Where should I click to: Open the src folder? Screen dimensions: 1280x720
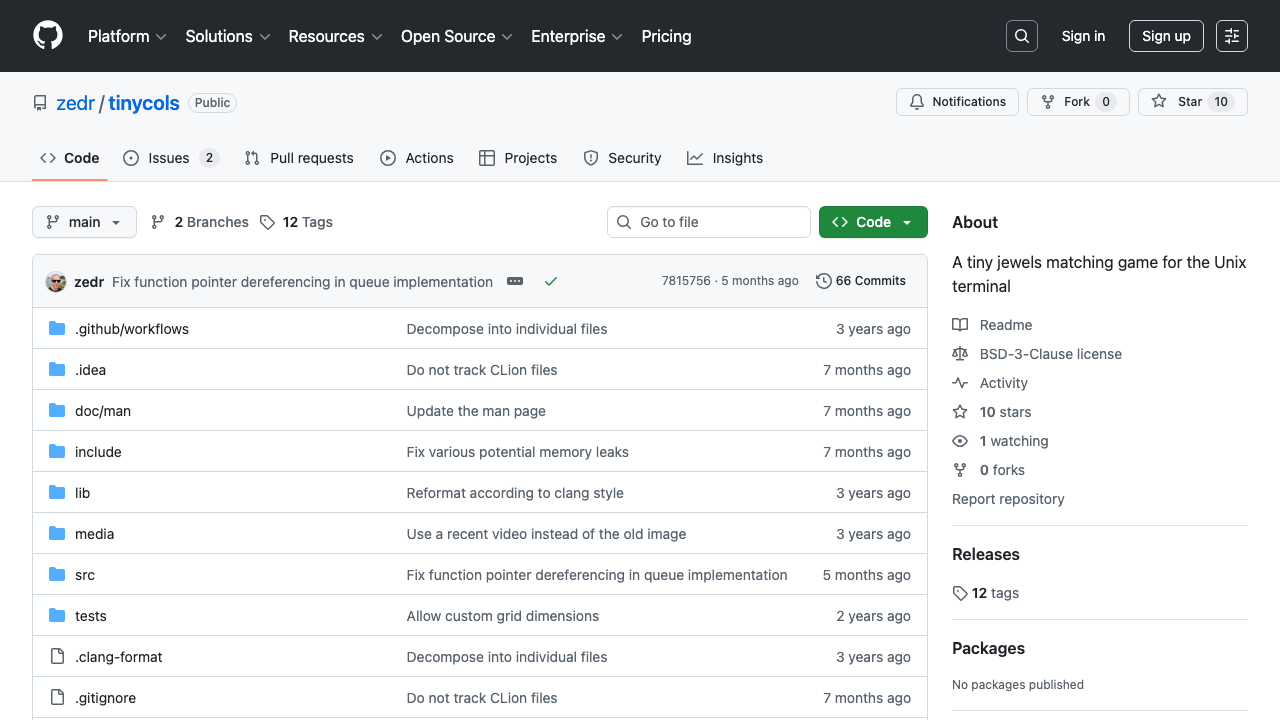point(85,575)
